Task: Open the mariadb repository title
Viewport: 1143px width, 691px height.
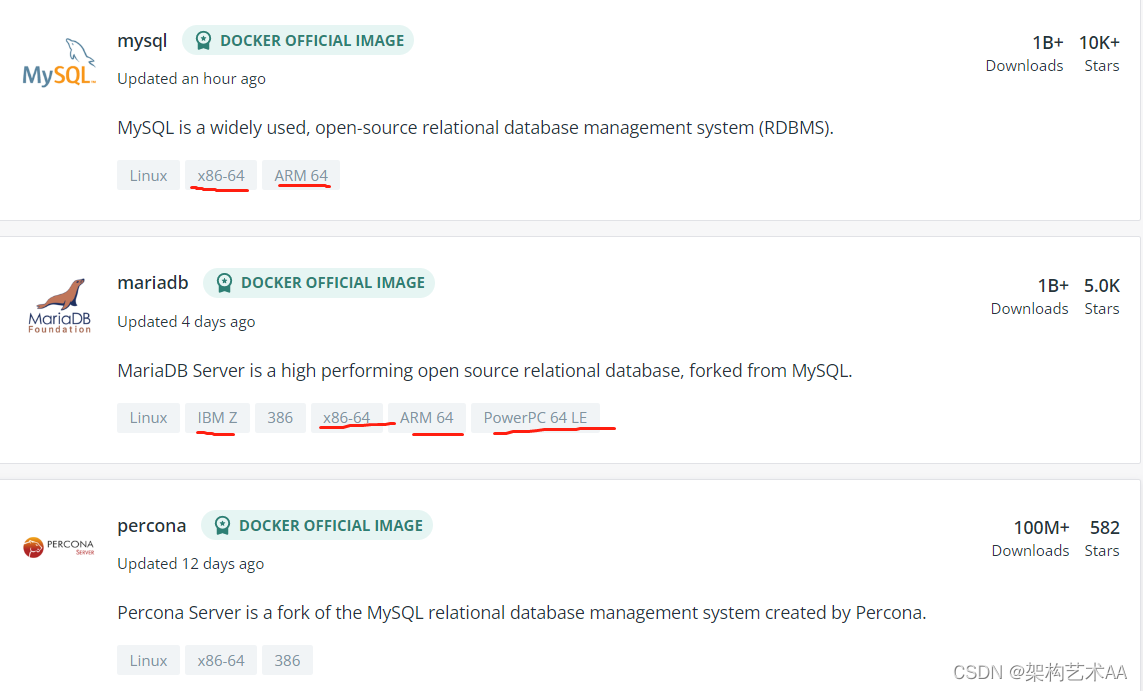Action: point(153,283)
